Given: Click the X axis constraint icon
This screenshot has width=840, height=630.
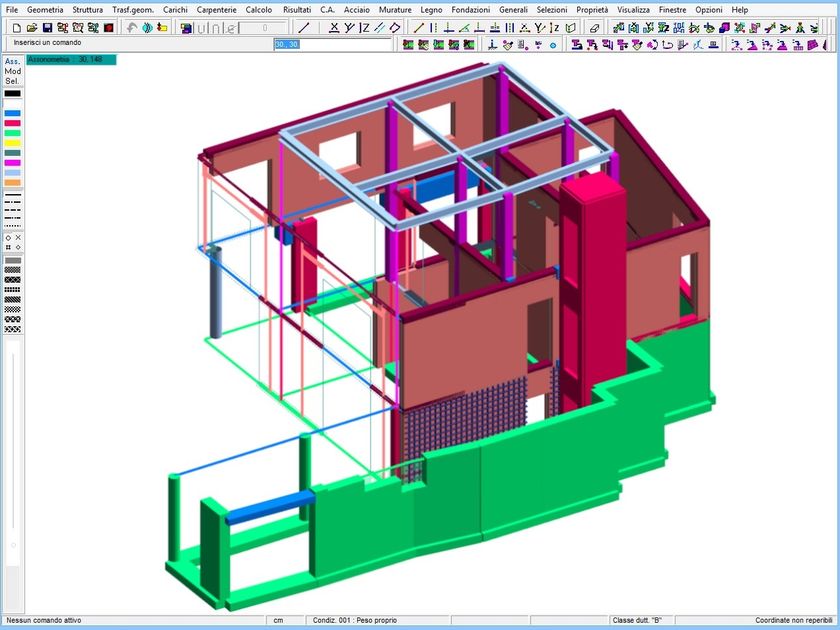Looking at the screenshot, I should click(334, 28).
